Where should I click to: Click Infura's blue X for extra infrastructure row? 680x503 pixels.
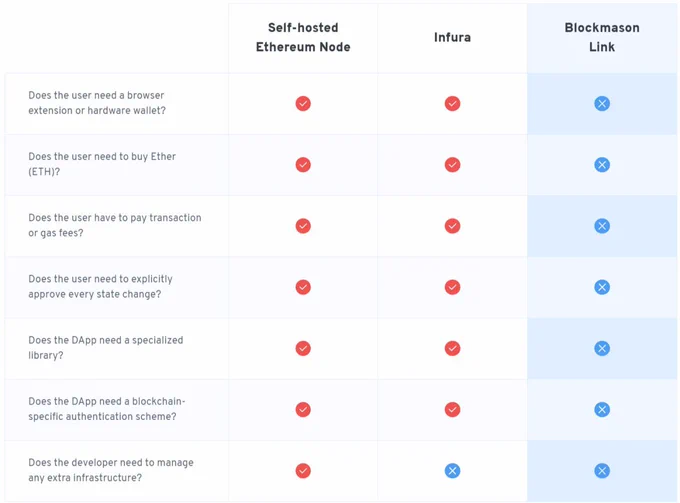pos(452,471)
